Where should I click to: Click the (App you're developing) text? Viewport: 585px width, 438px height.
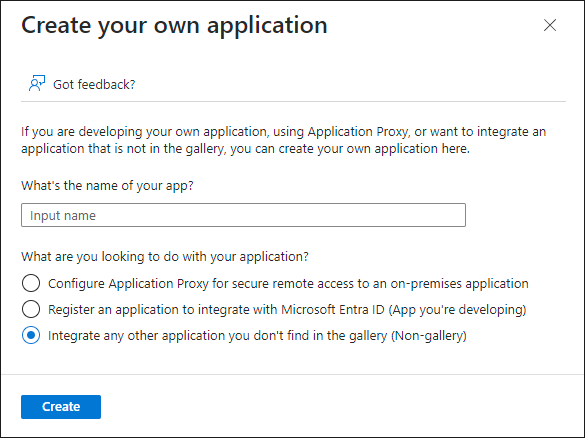[x=457, y=310]
